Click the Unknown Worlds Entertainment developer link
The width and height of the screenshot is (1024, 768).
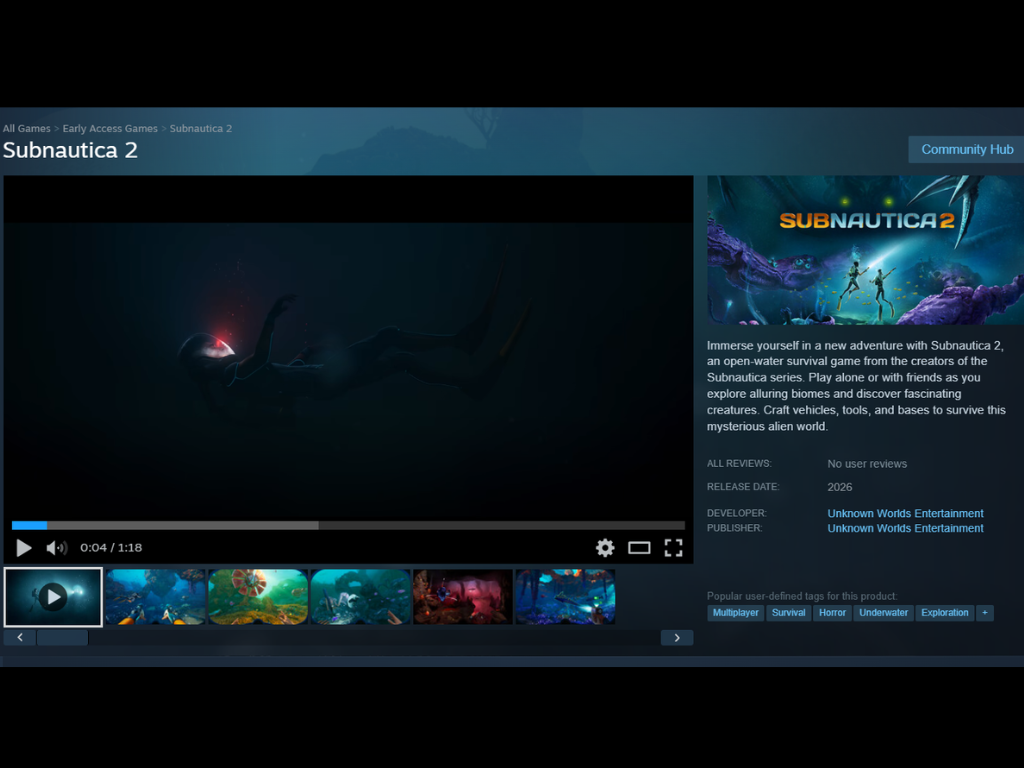point(905,513)
